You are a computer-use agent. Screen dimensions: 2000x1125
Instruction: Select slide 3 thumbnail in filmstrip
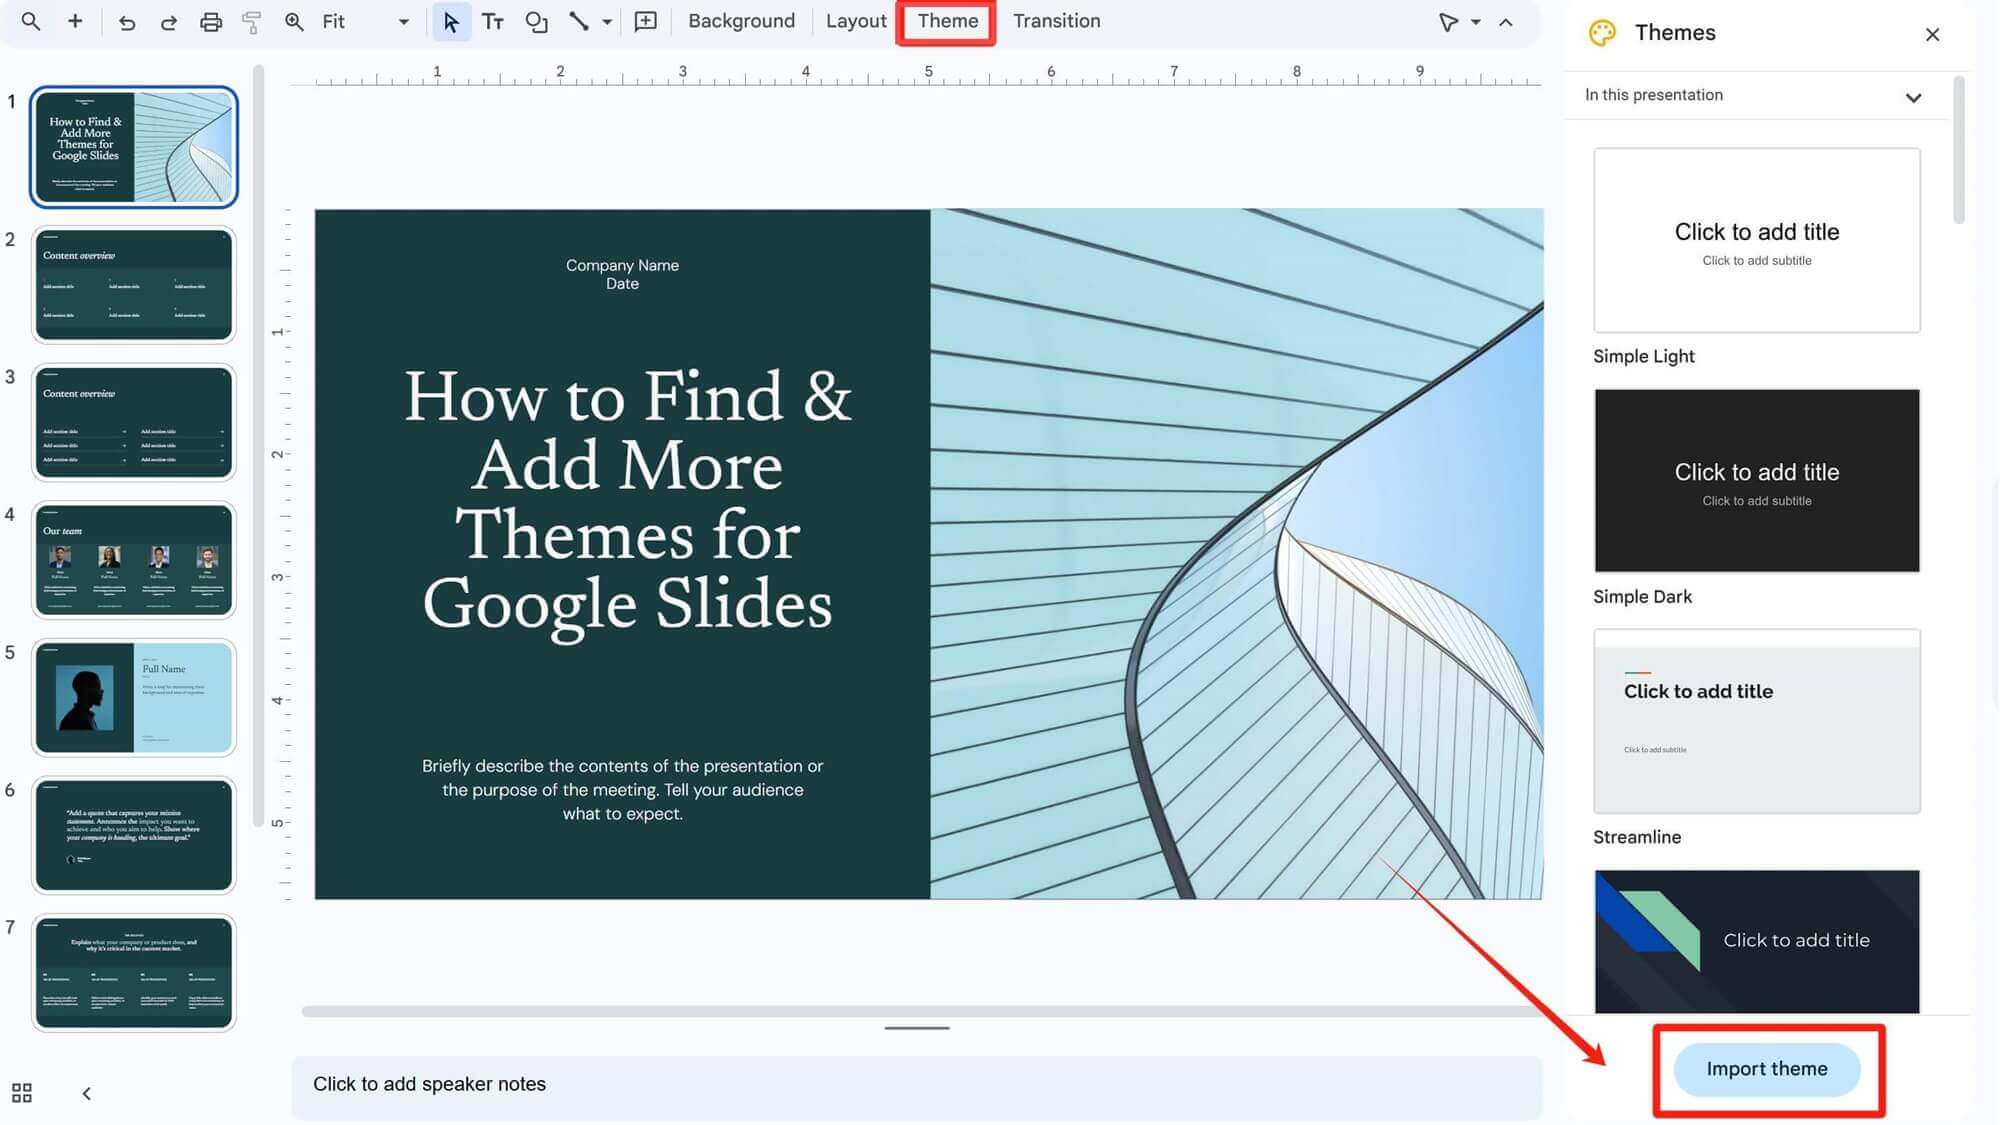point(134,422)
